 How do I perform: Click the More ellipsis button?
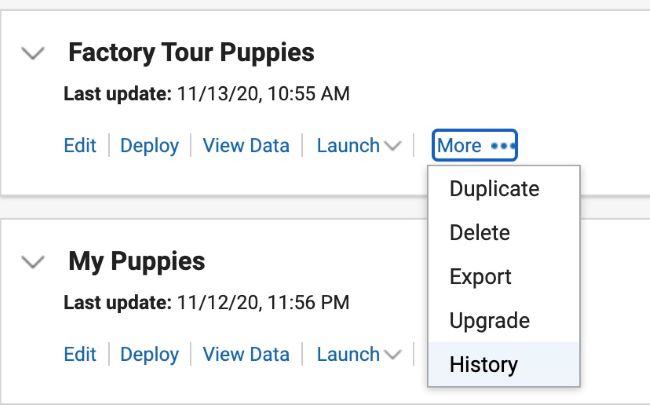[x=475, y=146]
